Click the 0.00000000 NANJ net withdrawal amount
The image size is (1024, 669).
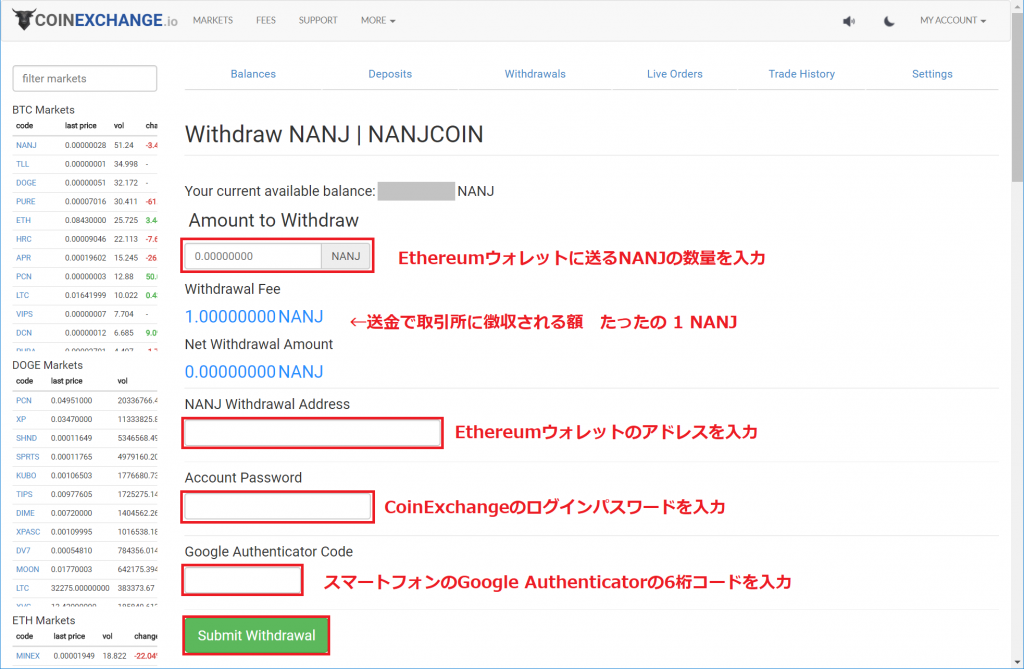(x=253, y=372)
